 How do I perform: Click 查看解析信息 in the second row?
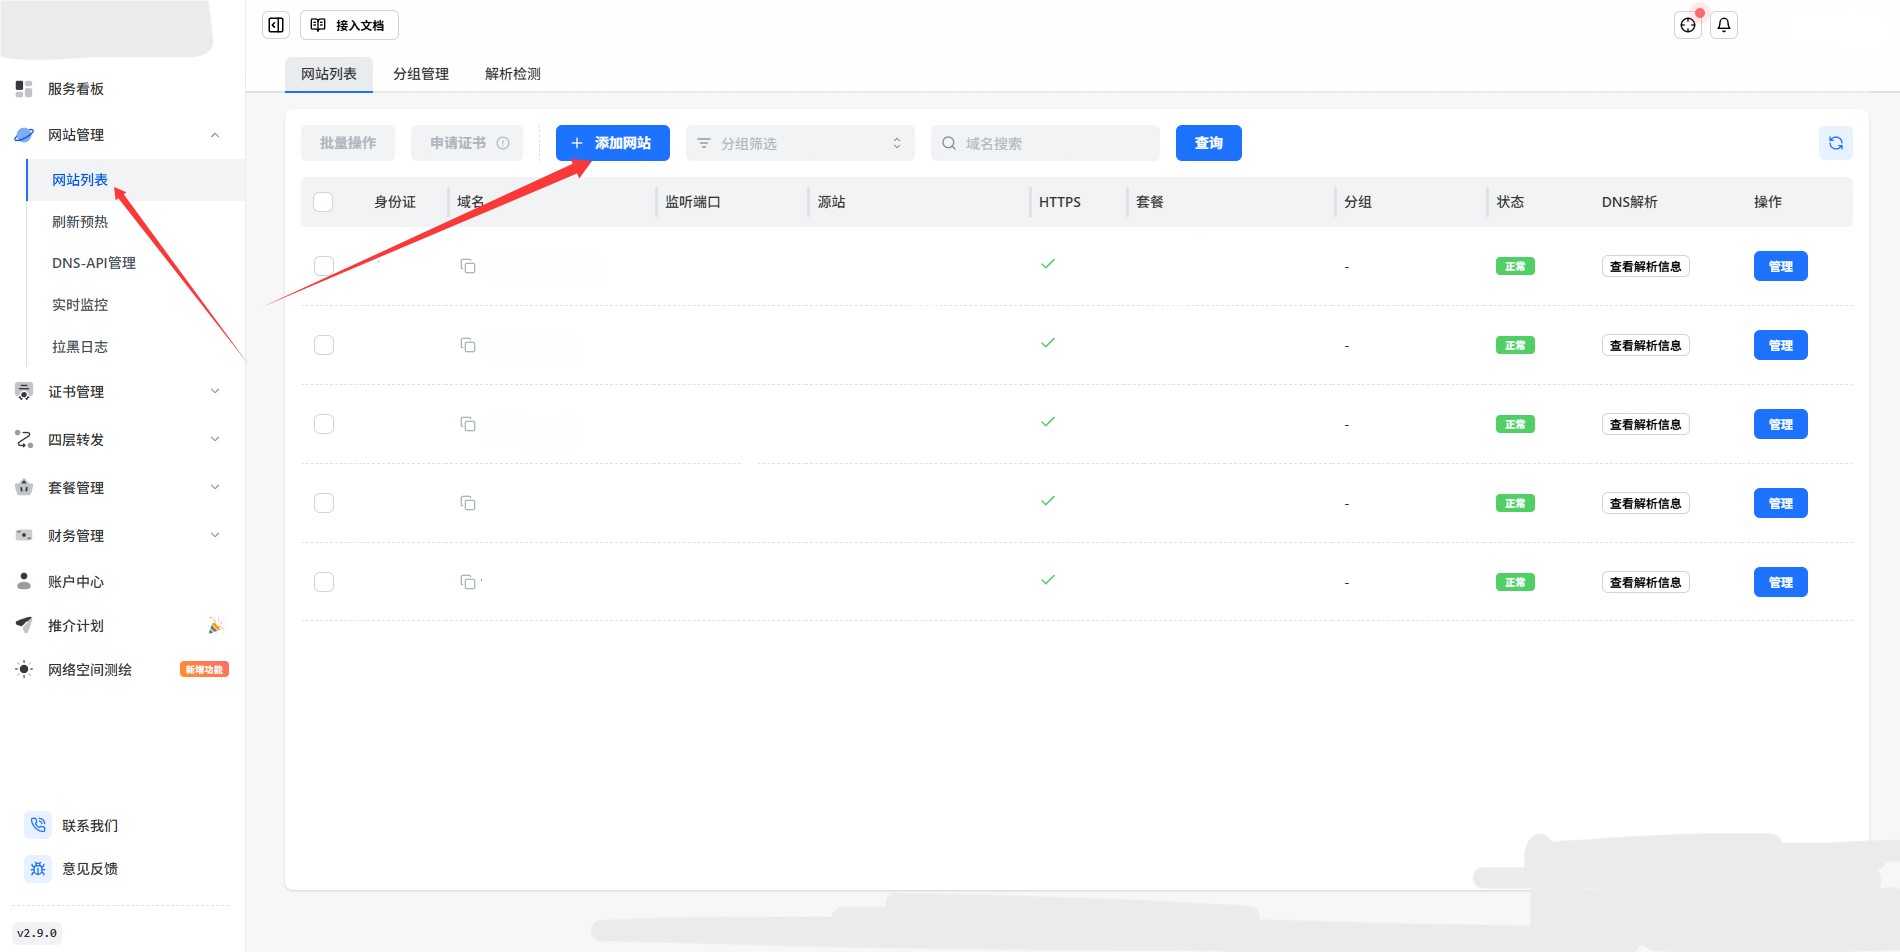click(1645, 345)
